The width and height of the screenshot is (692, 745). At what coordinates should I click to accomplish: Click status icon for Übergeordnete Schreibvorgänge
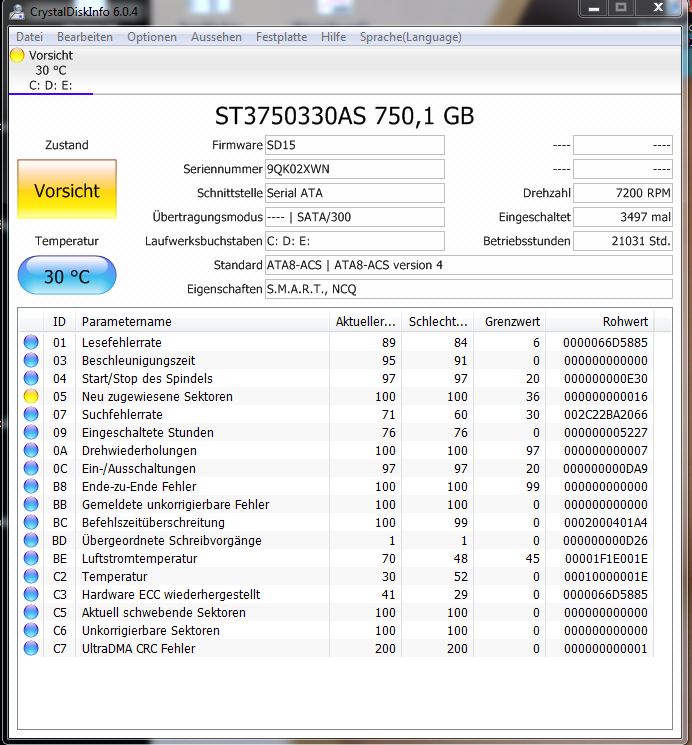pos(31,540)
